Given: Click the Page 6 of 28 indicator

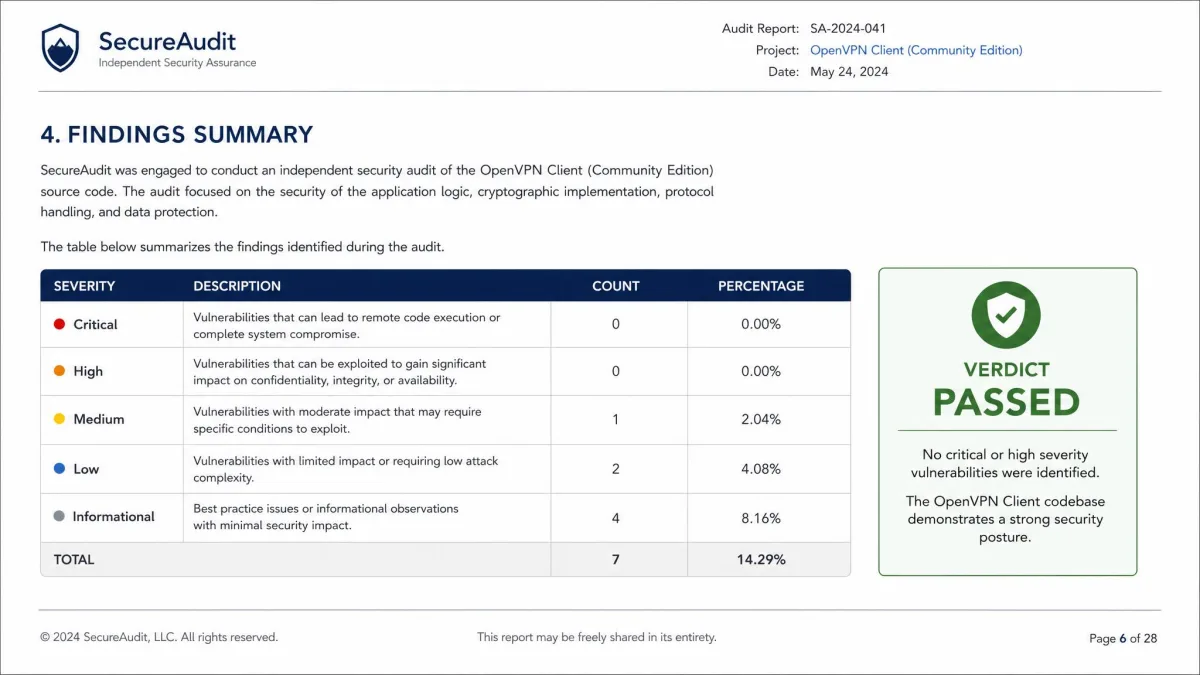Looking at the screenshot, I should (1123, 639).
